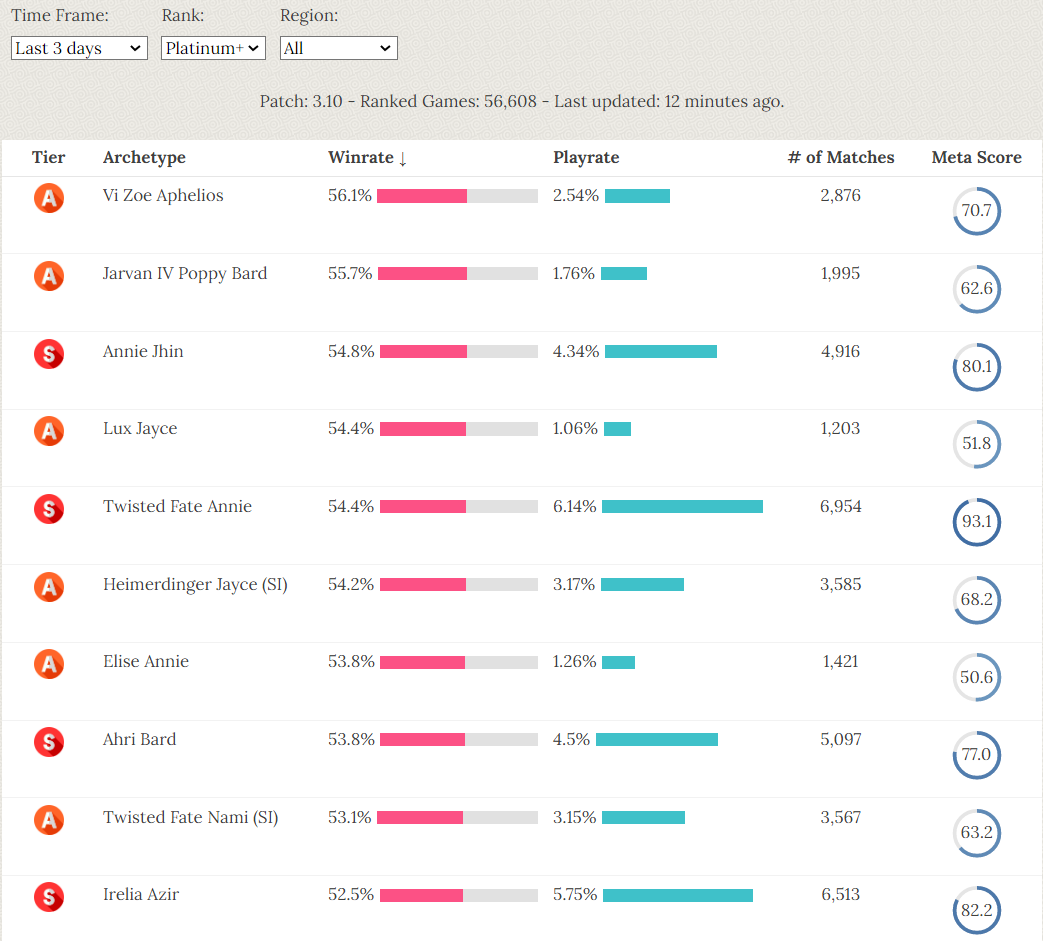
Task: Open the Lux Jayce archetype
Action: point(140,429)
